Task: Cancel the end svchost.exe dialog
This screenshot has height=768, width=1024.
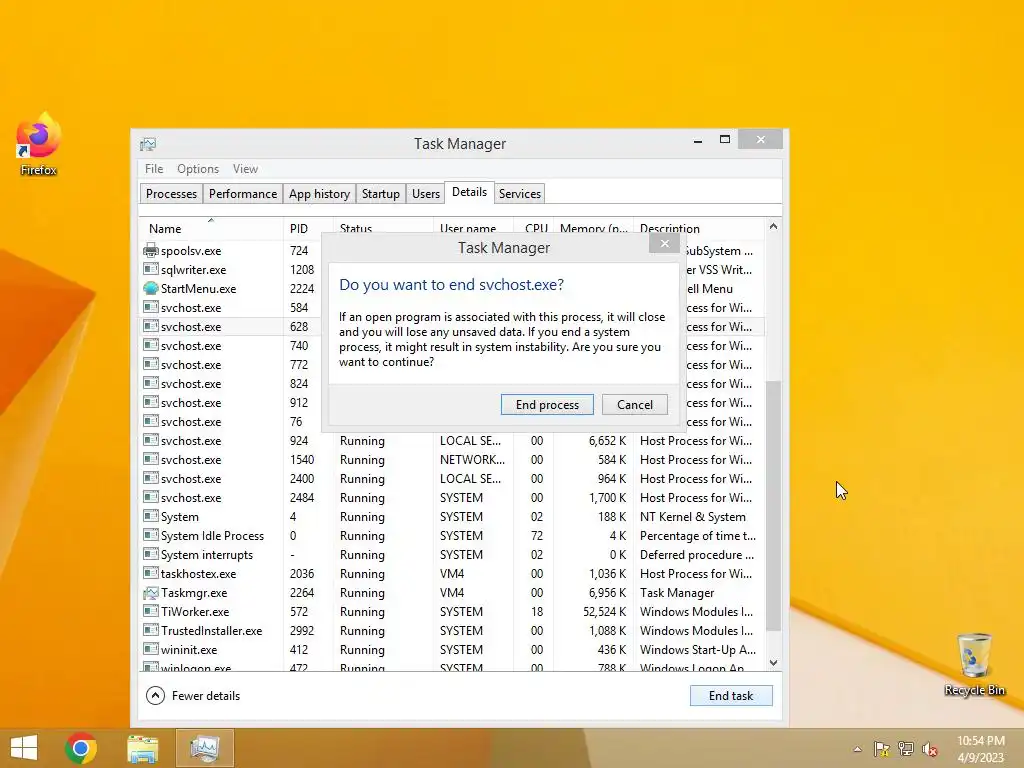Action: (635, 404)
